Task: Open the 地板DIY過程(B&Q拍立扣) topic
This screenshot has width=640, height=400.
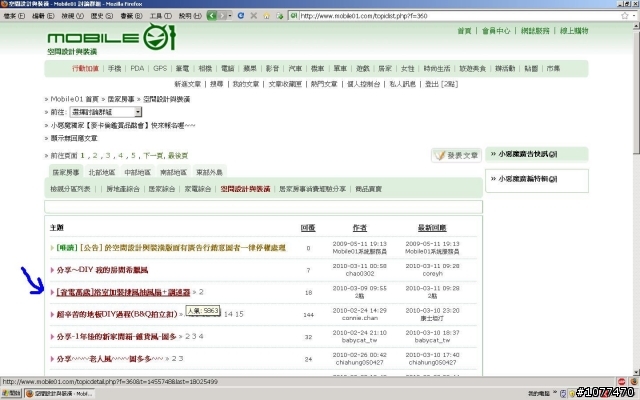Action: [117, 314]
